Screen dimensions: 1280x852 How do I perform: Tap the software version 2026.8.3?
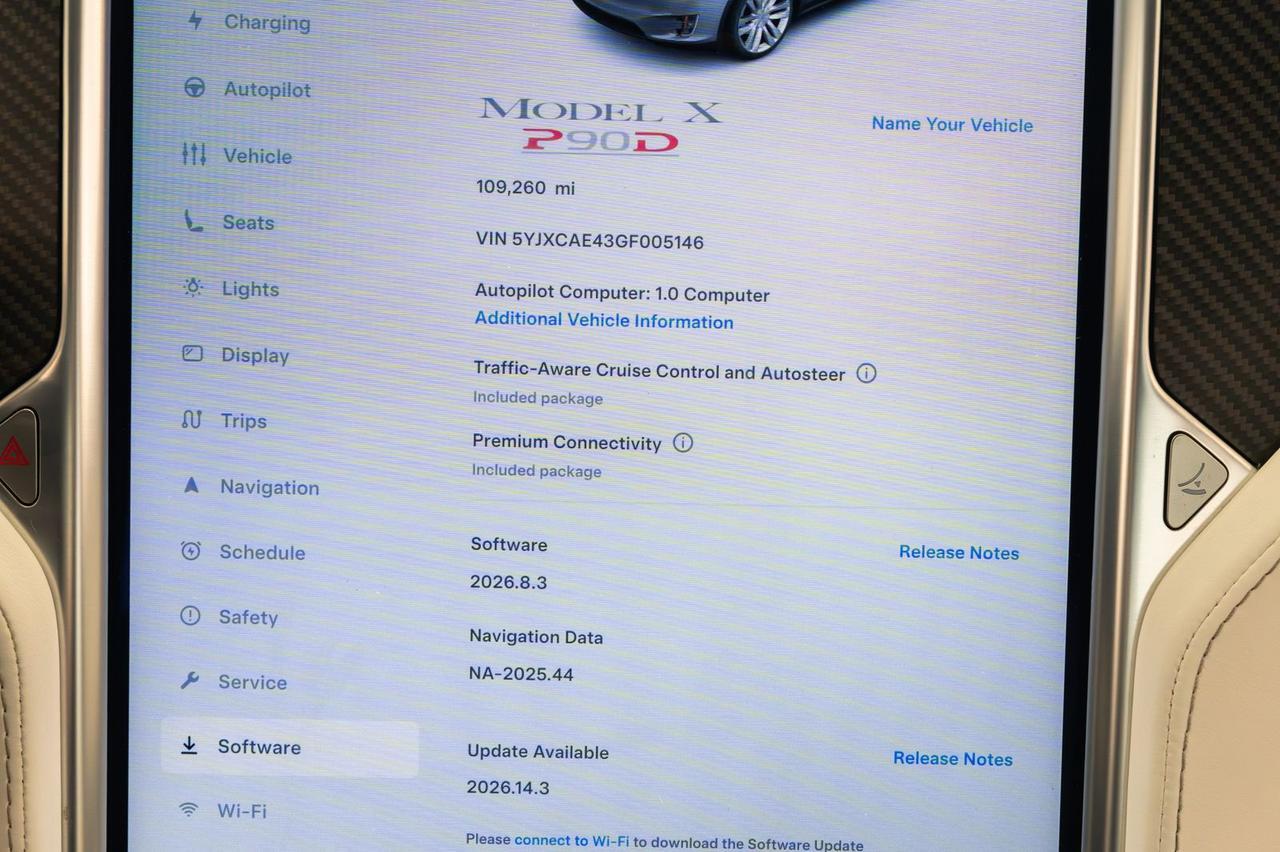[509, 582]
